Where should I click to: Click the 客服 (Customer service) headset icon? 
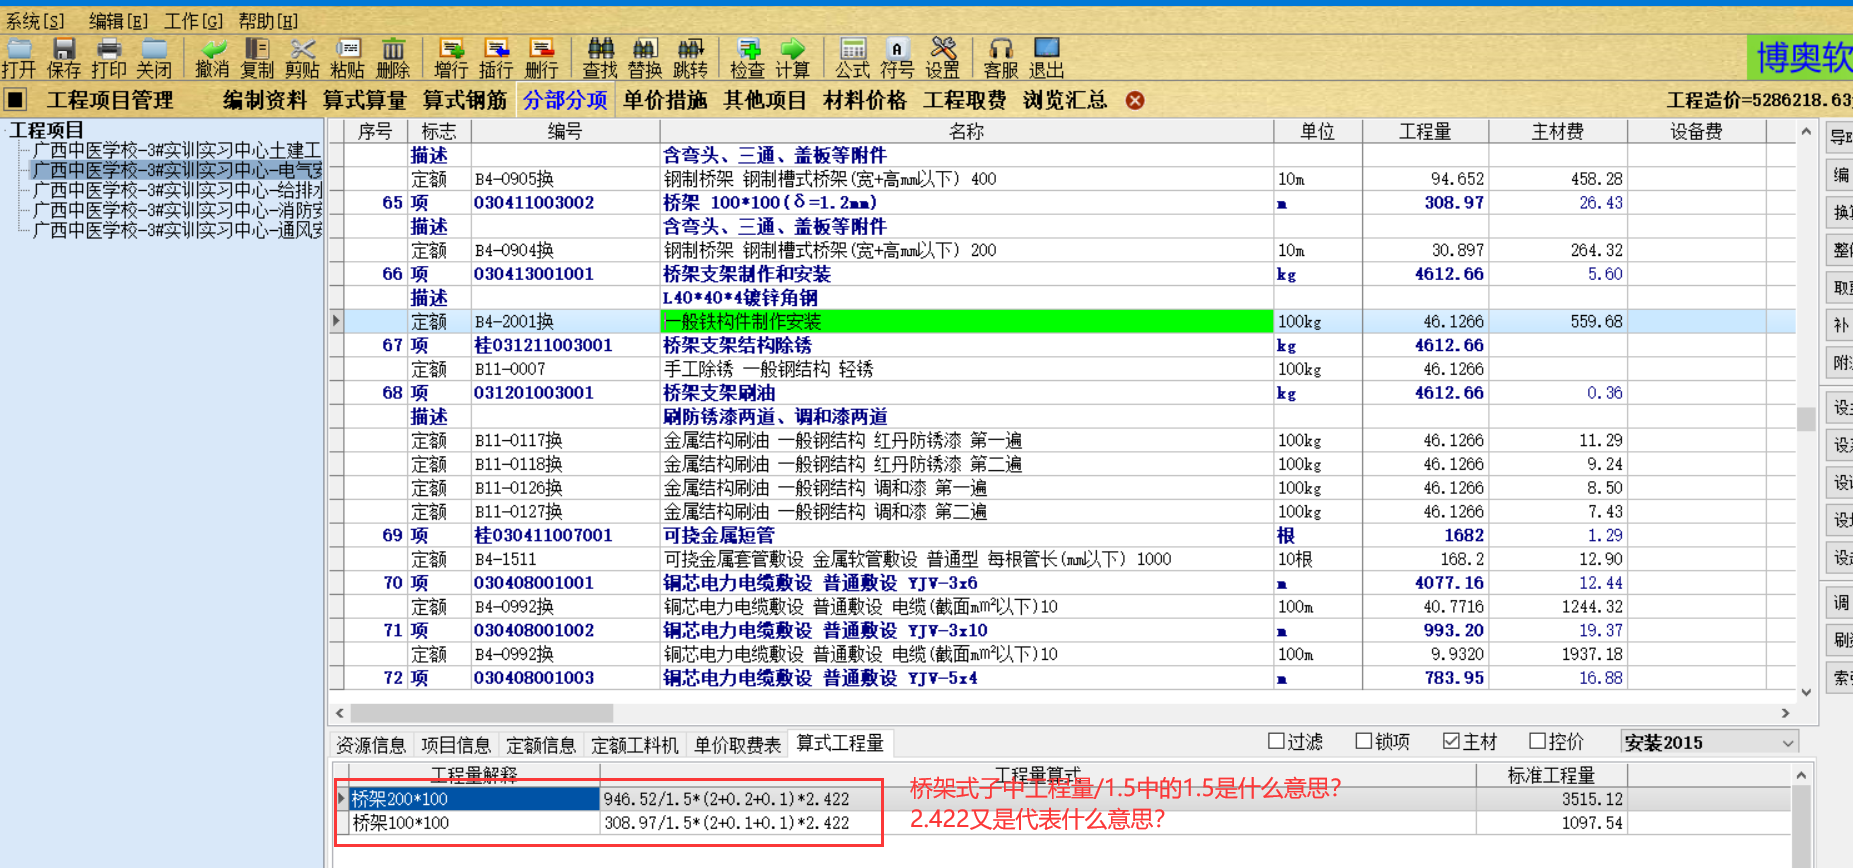point(1001,58)
